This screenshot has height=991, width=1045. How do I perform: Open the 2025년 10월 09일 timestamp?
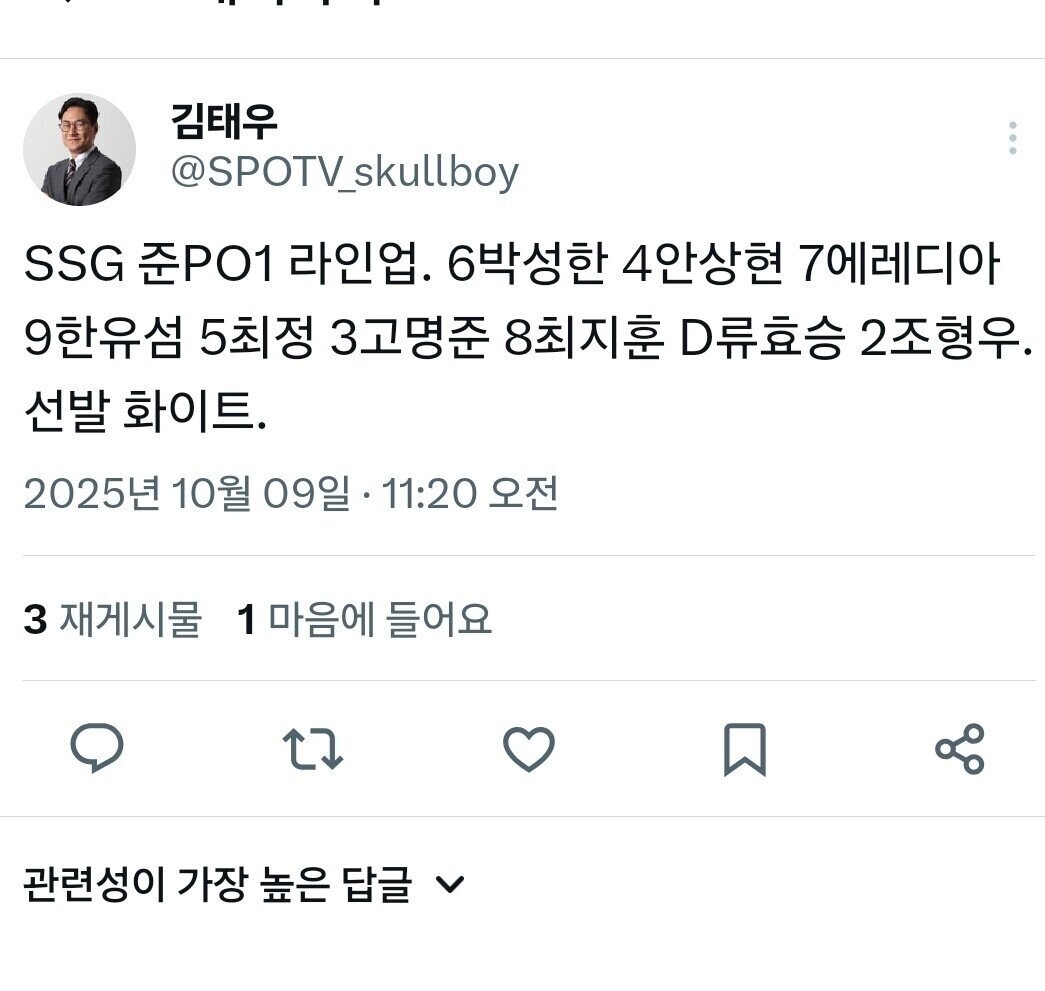[187, 494]
